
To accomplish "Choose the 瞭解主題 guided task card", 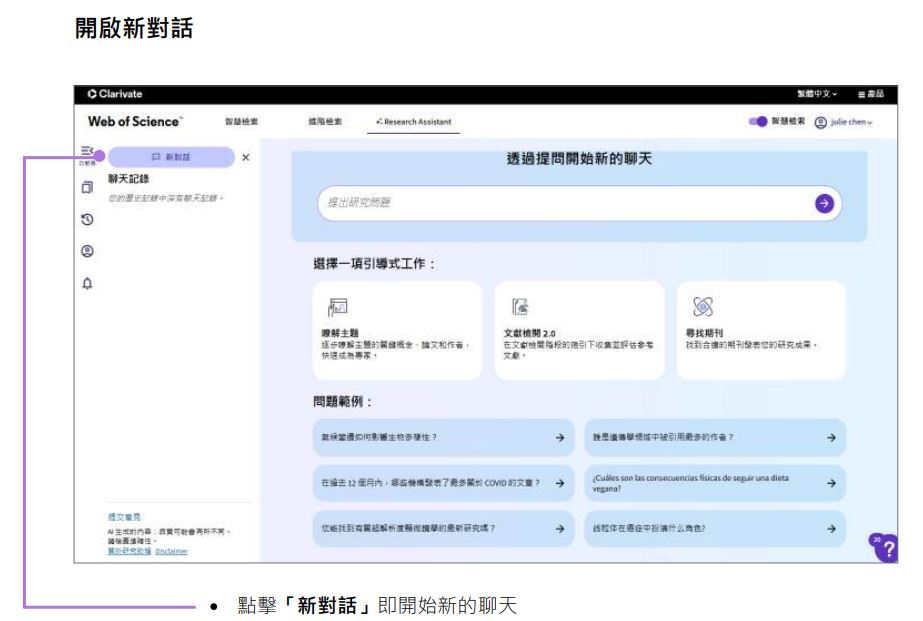I will [x=397, y=330].
